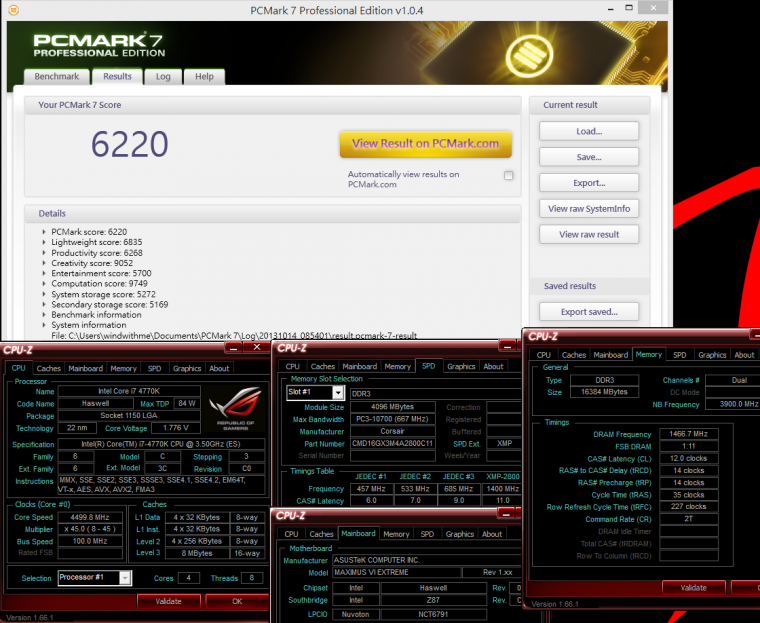Expand Secondary storage score row
This screenshot has width=760, height=623.
(x=44, y=304)
